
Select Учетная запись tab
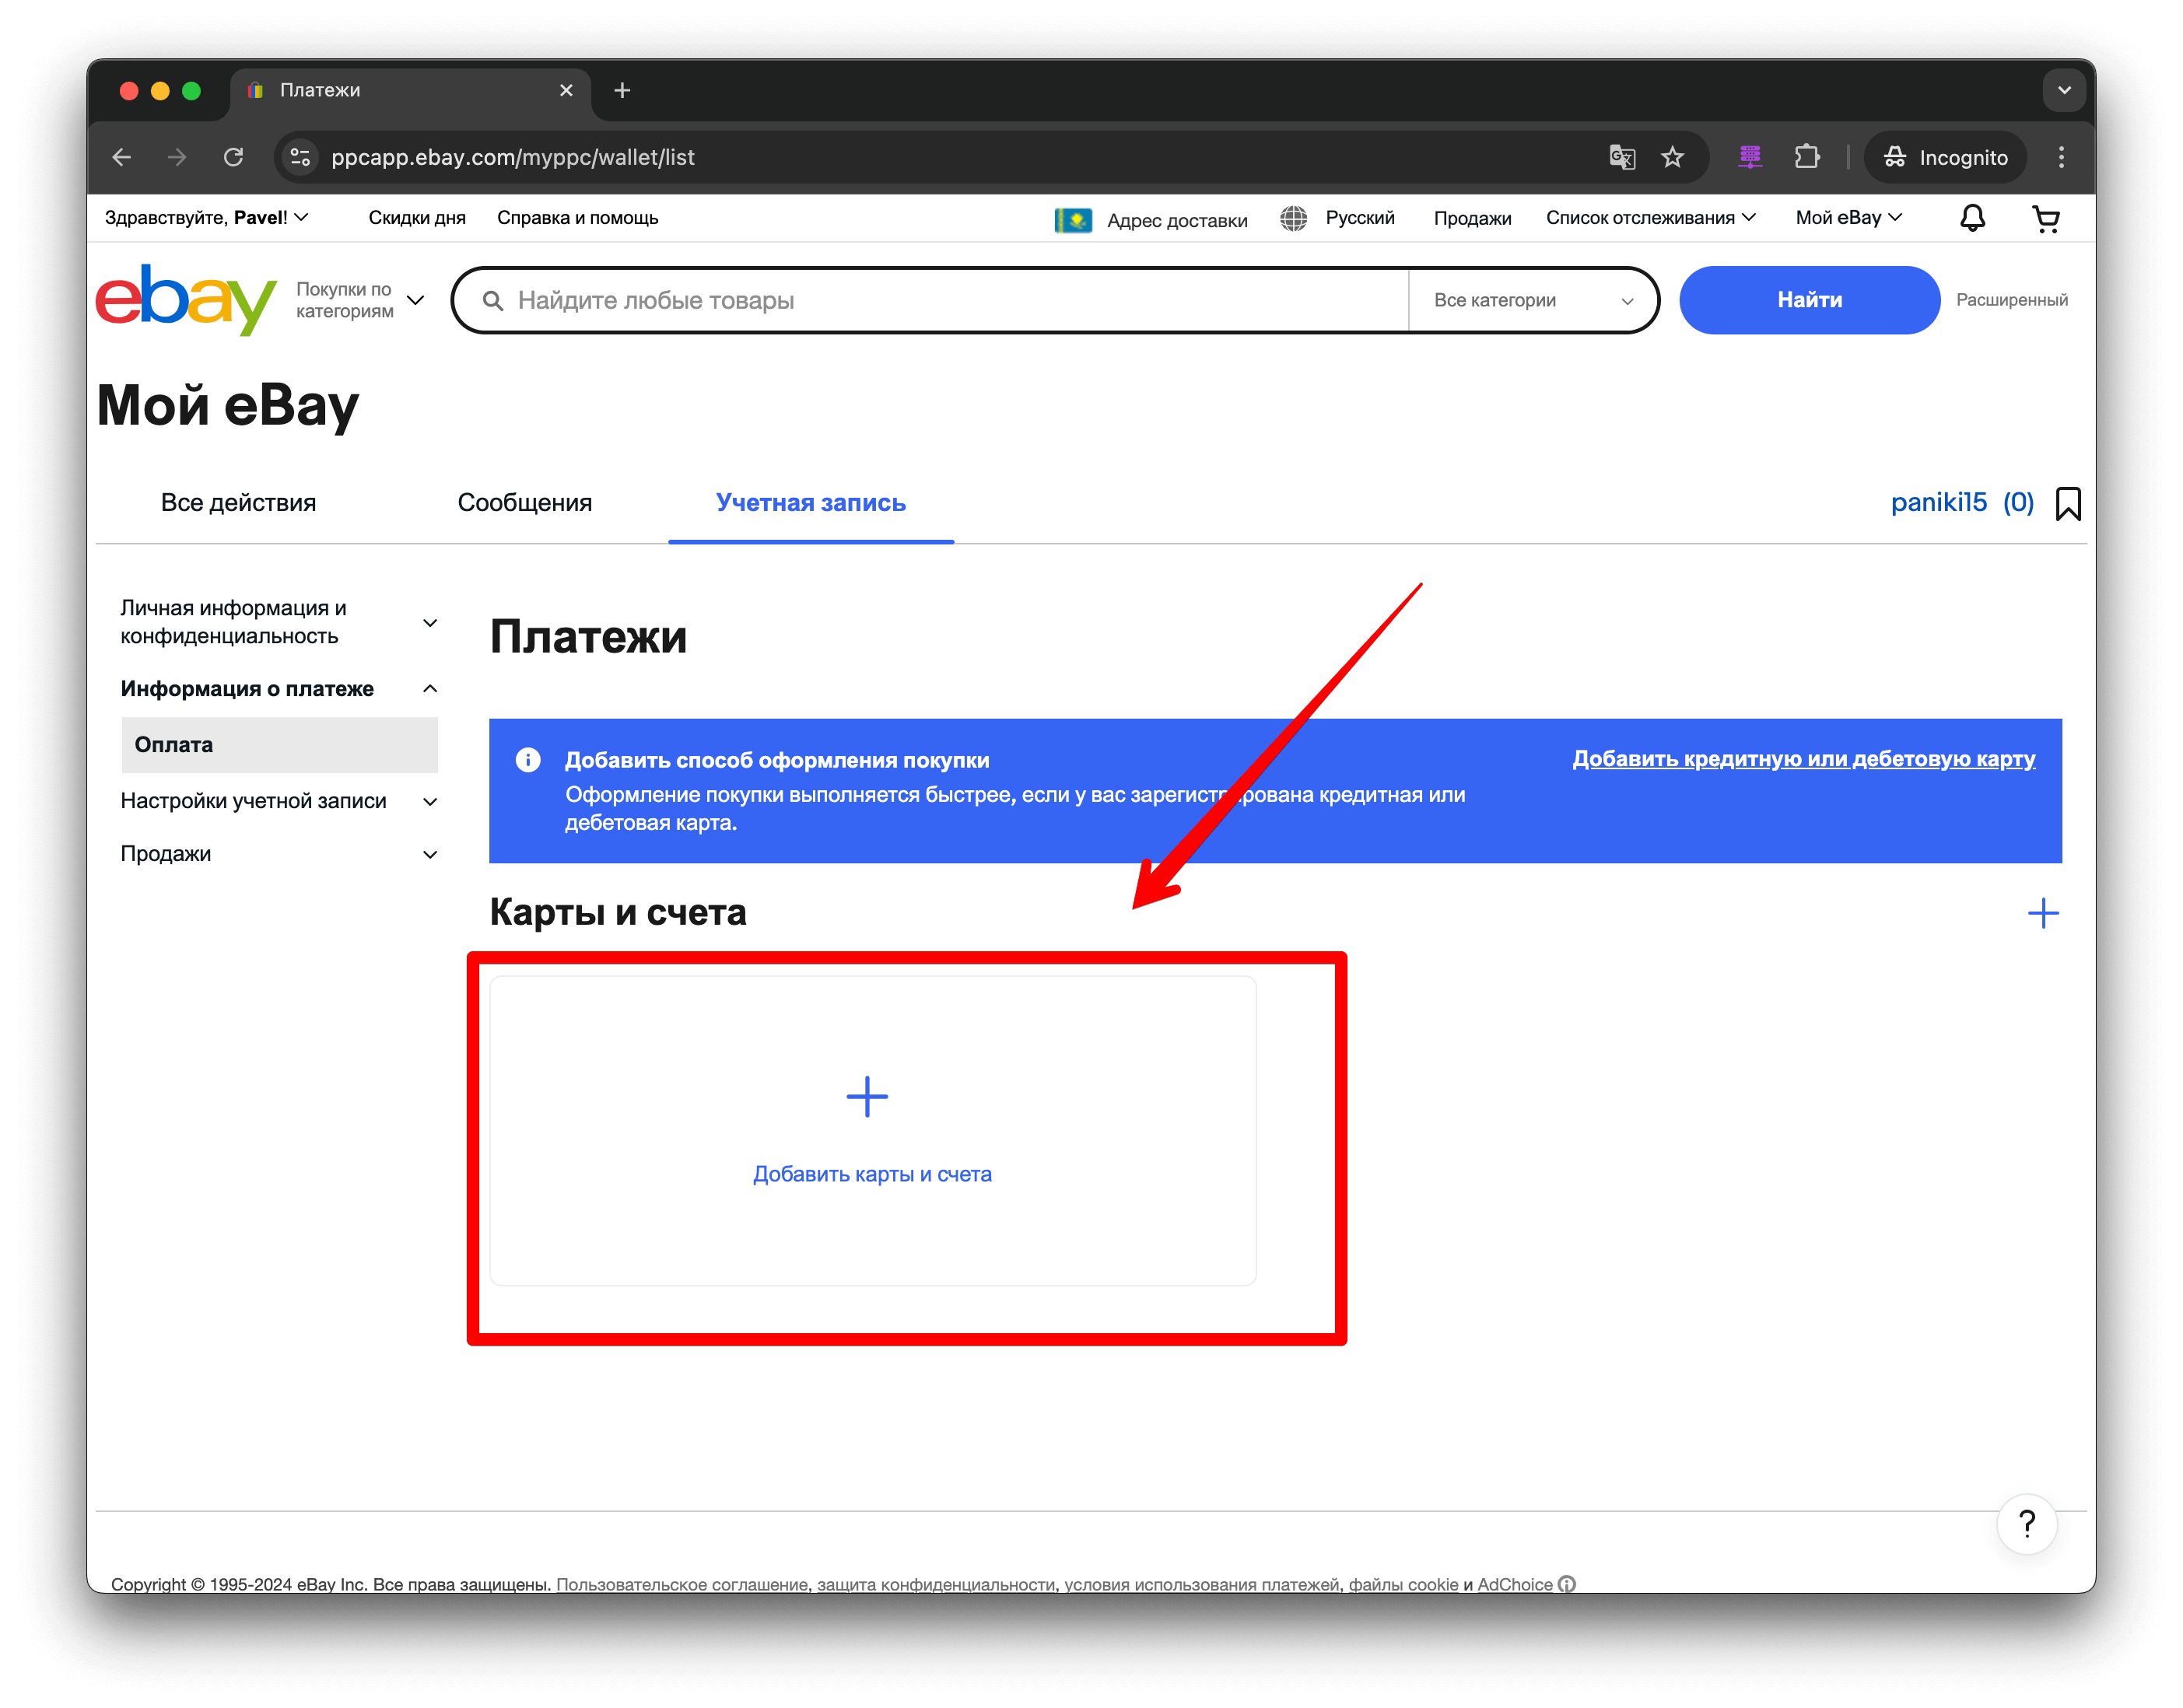tap(810, 502)
